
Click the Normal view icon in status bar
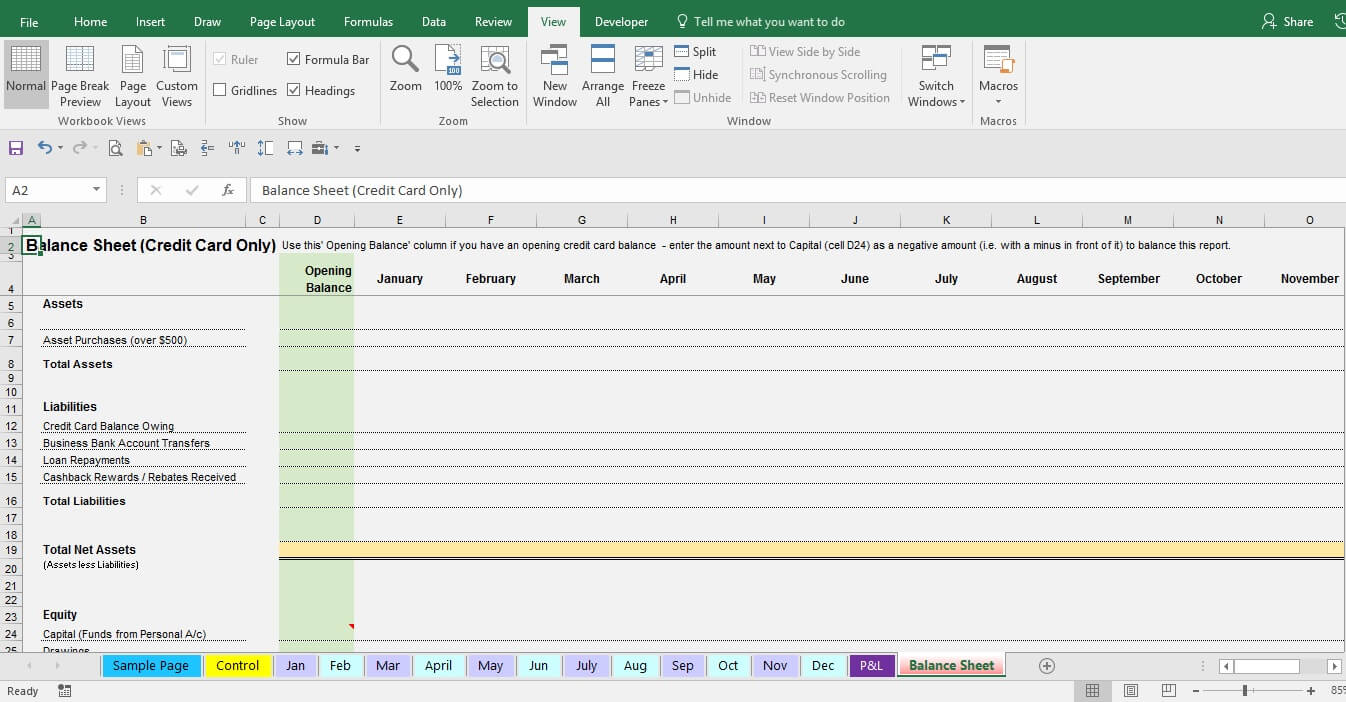pyautogui.click(x=1093, y=691)
